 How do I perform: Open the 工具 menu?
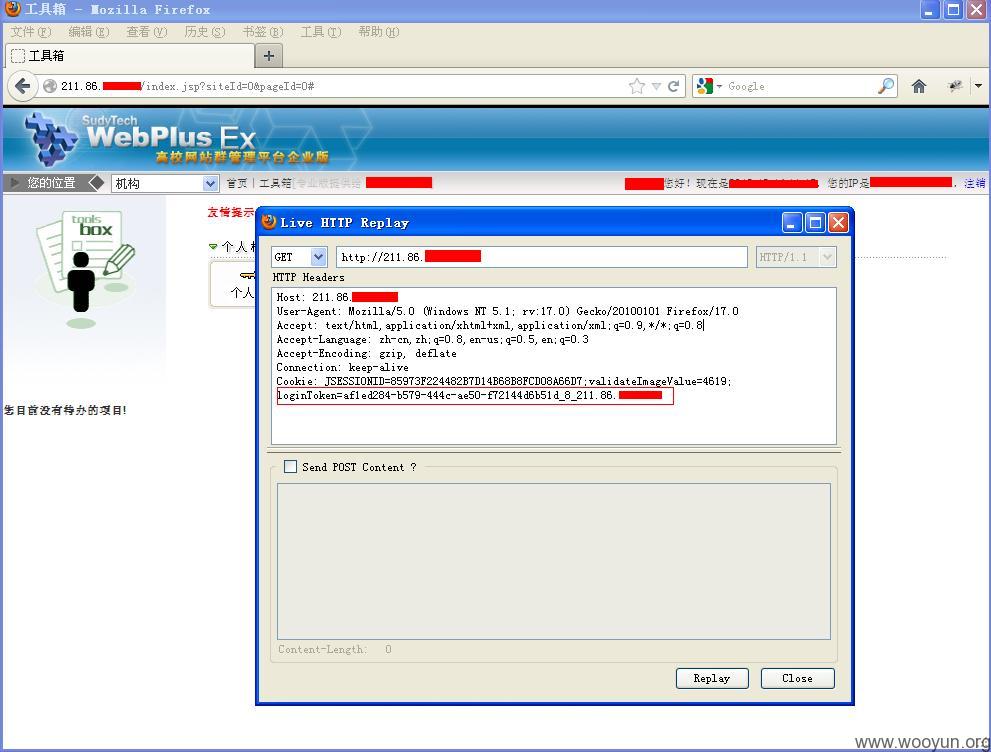[321, 32]
